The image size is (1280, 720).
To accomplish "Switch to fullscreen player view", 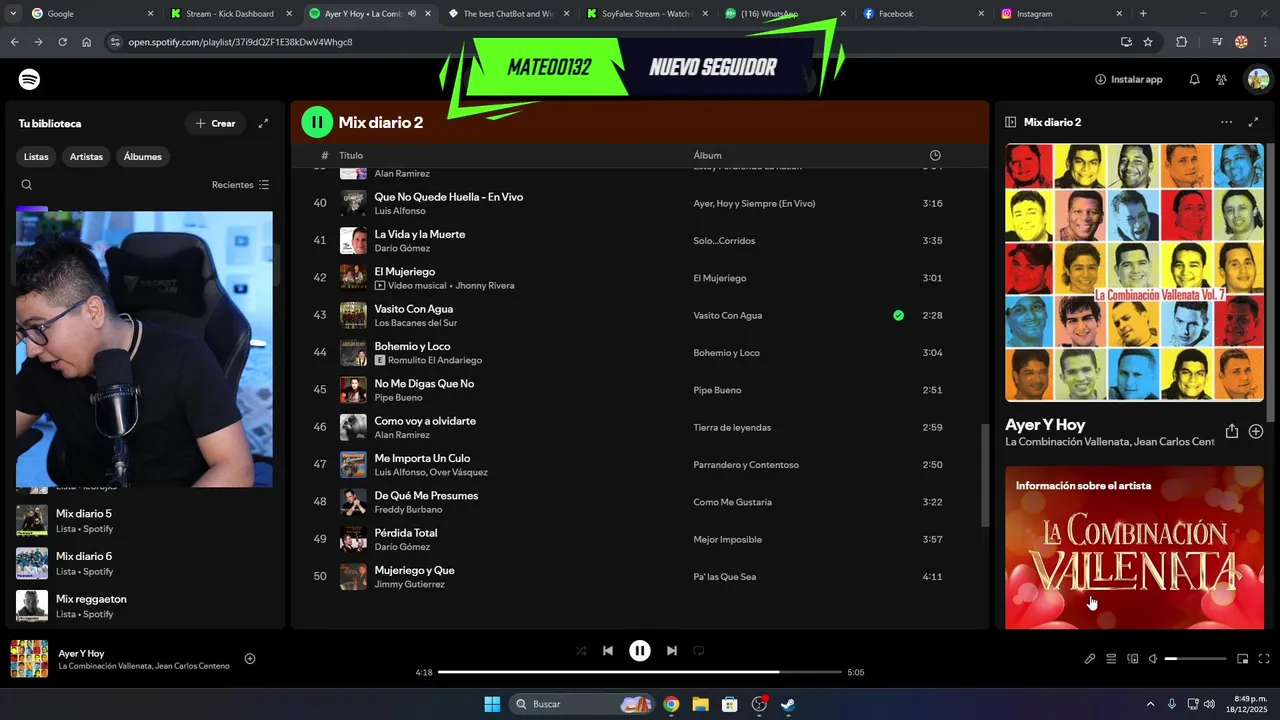I will (x=1264, y=659).
